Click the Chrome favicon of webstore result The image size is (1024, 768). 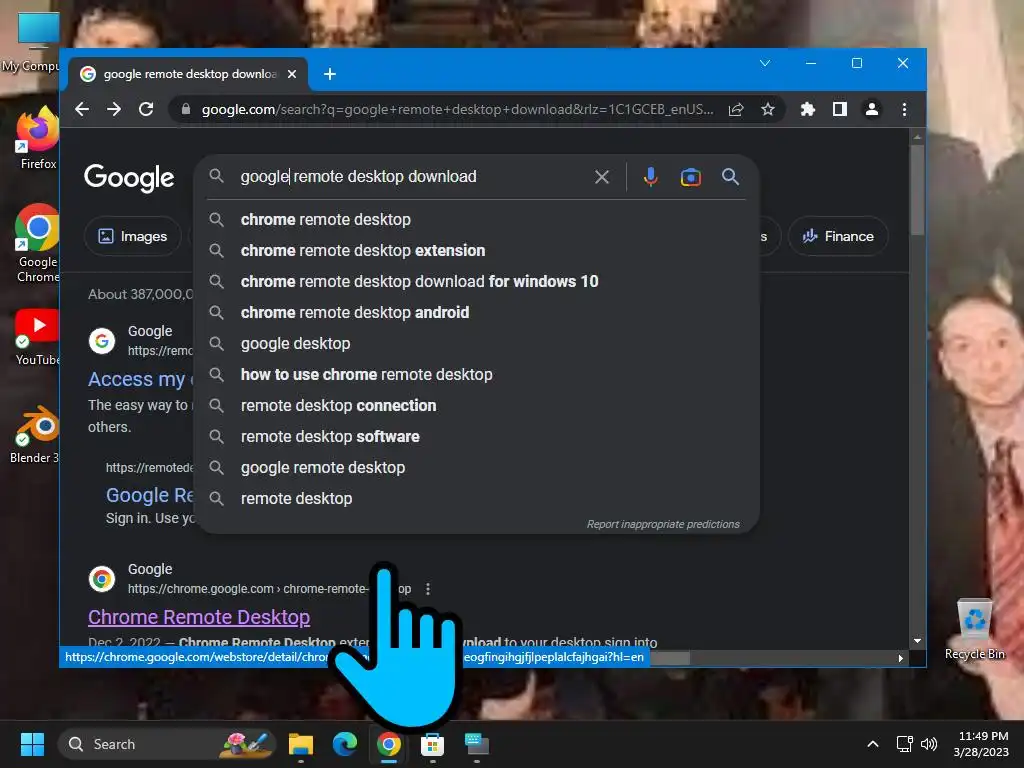pyautogui.click(x=102, y=579)
